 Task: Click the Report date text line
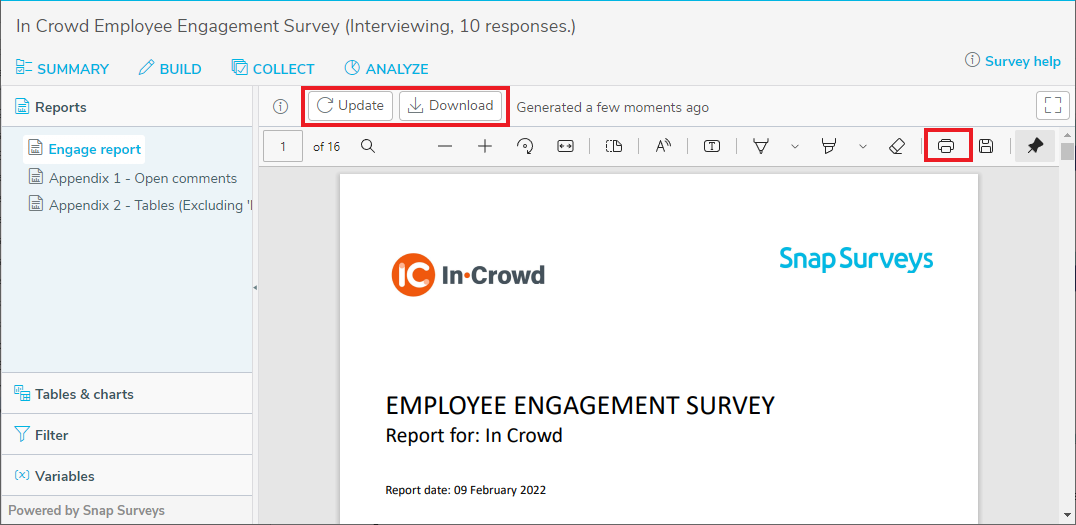coord(466,490)
